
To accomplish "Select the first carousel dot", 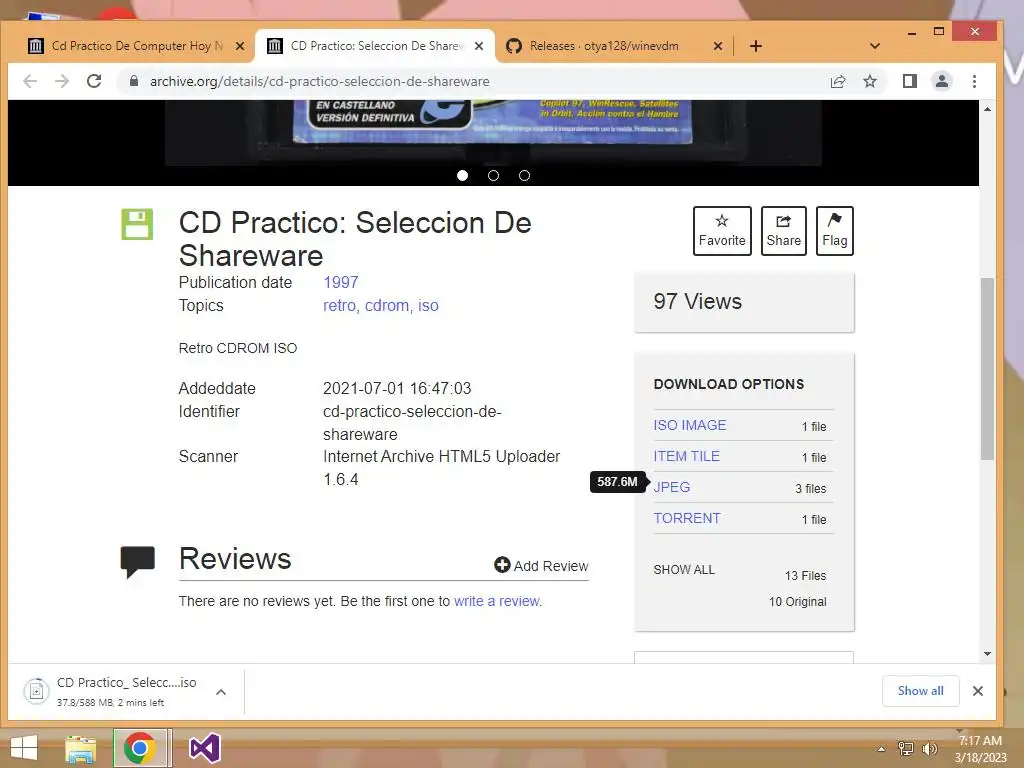I will (x=462, y=175).
